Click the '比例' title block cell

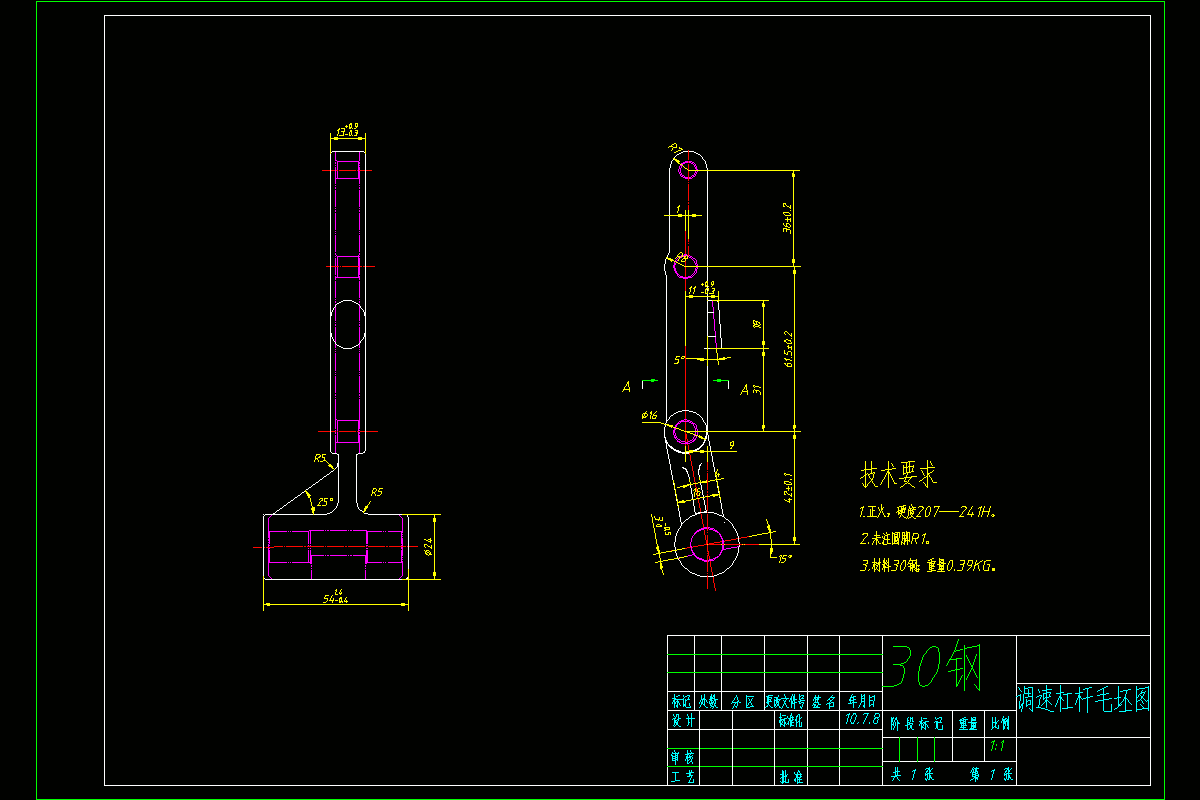pyautogui.click(x=1000, y=723)
